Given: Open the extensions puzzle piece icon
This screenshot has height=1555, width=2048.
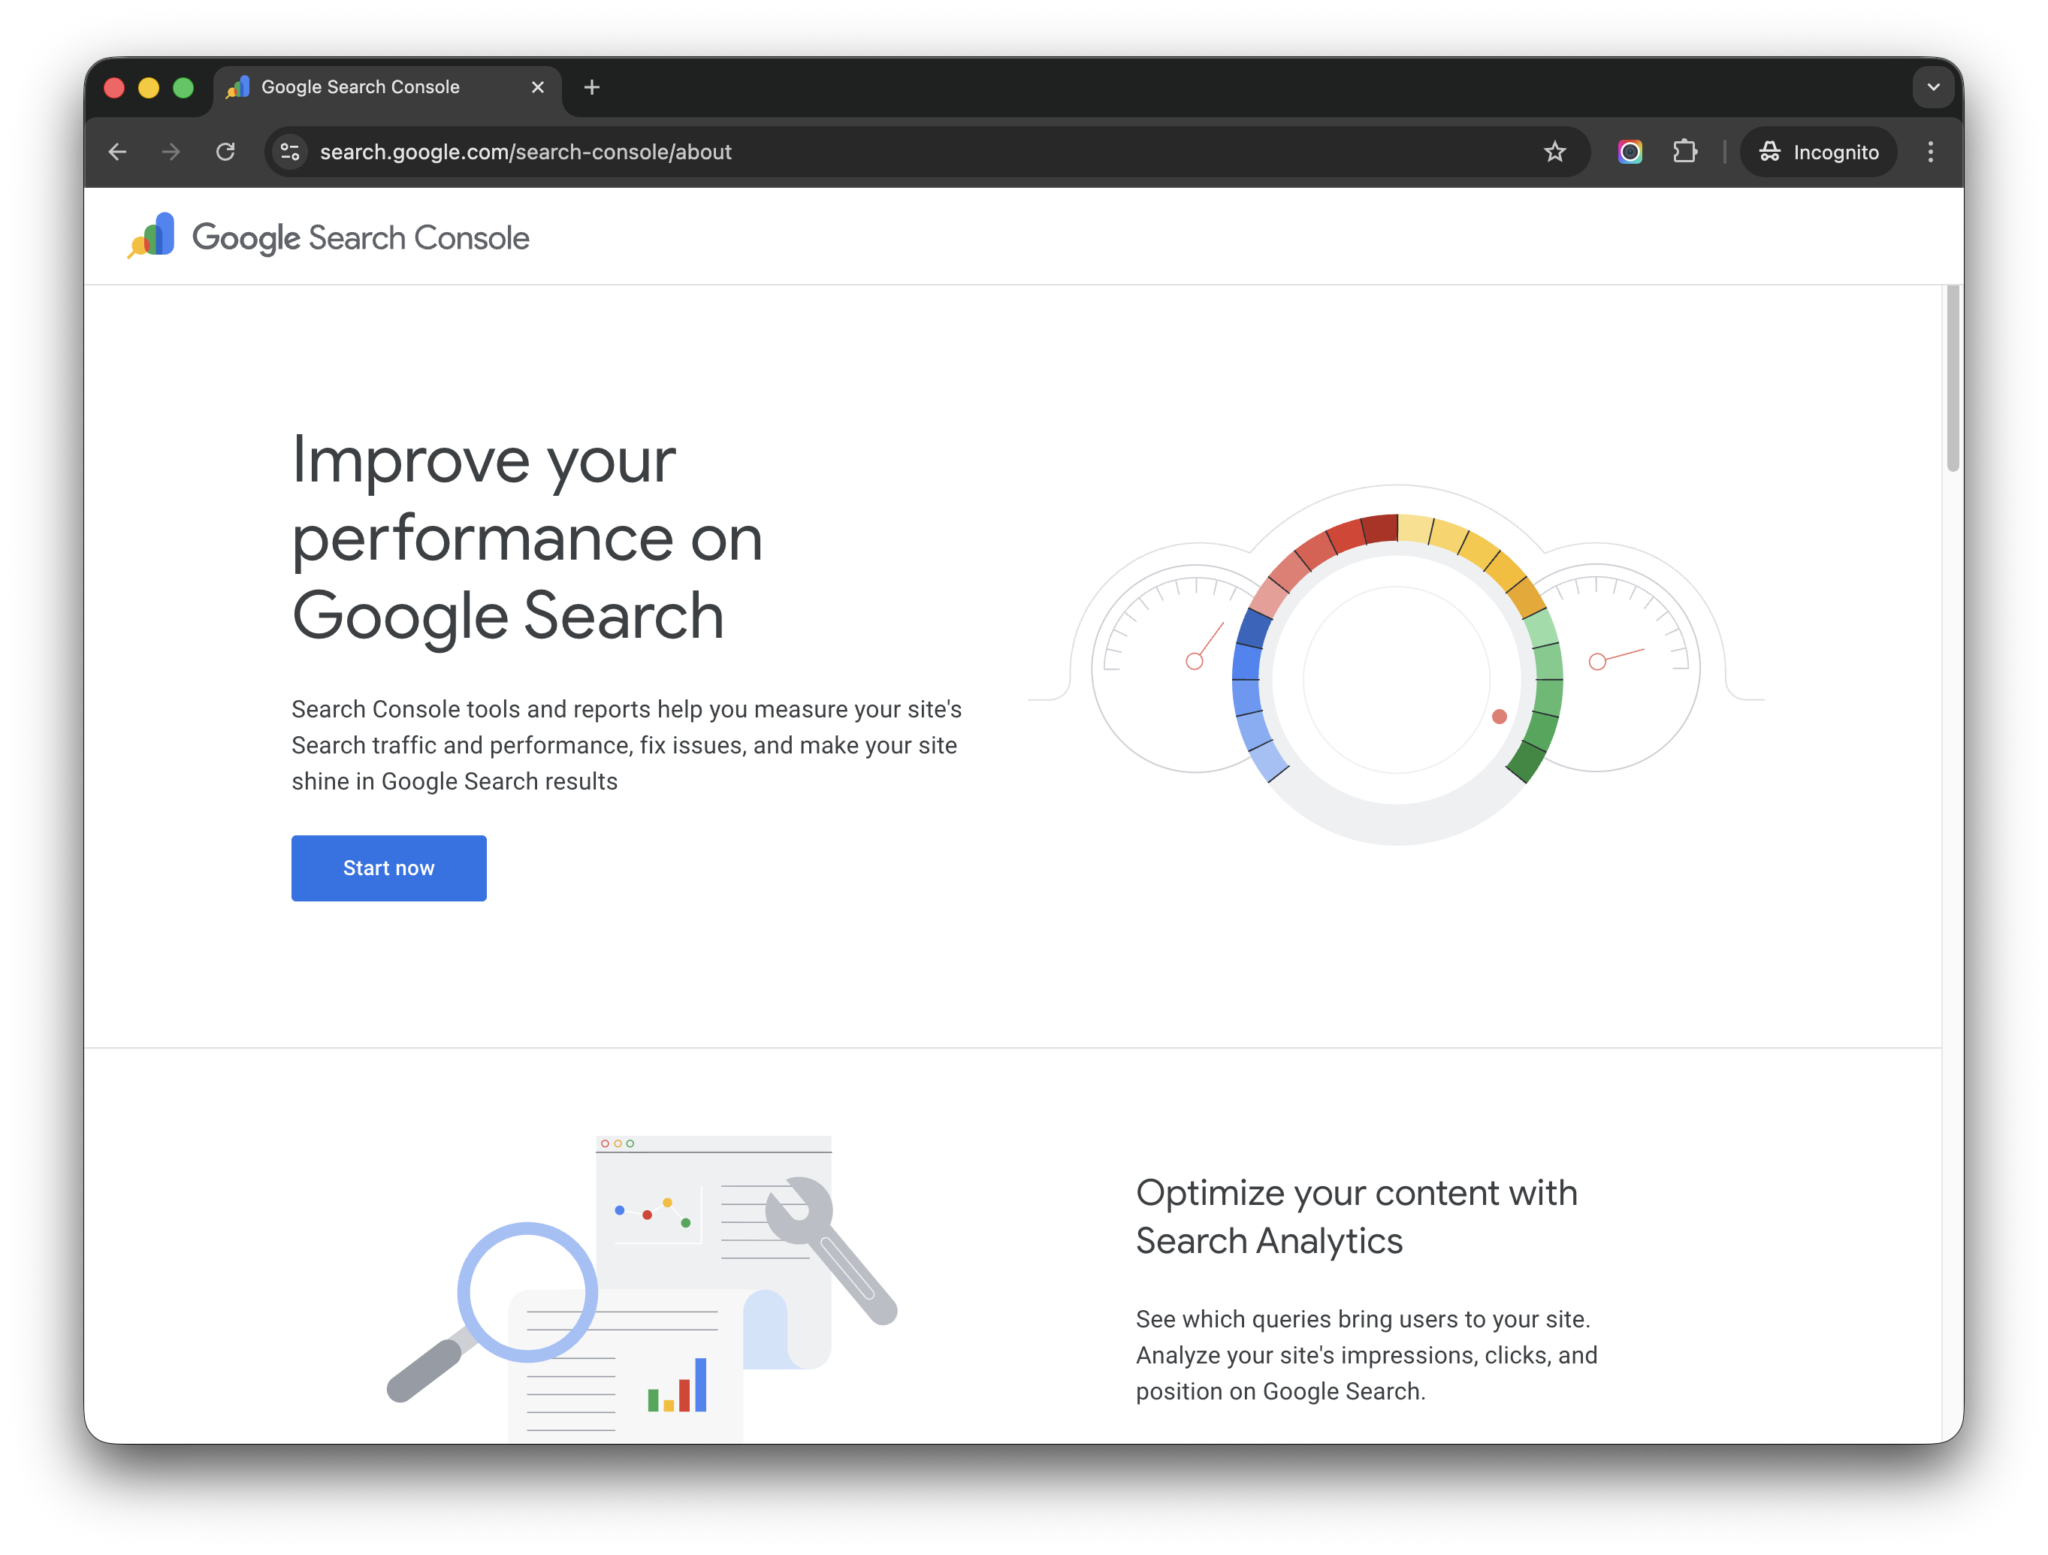Looking at the screenshot, I should [1685, 151].
